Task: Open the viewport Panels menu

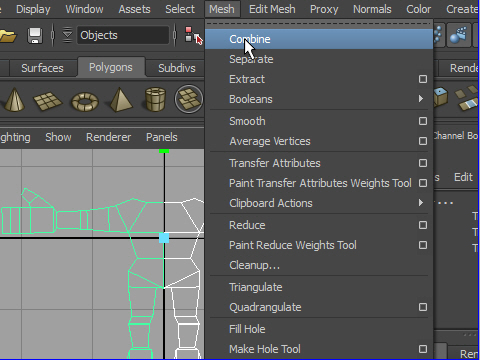Action: pyautogui.click(x=162, y=137)
